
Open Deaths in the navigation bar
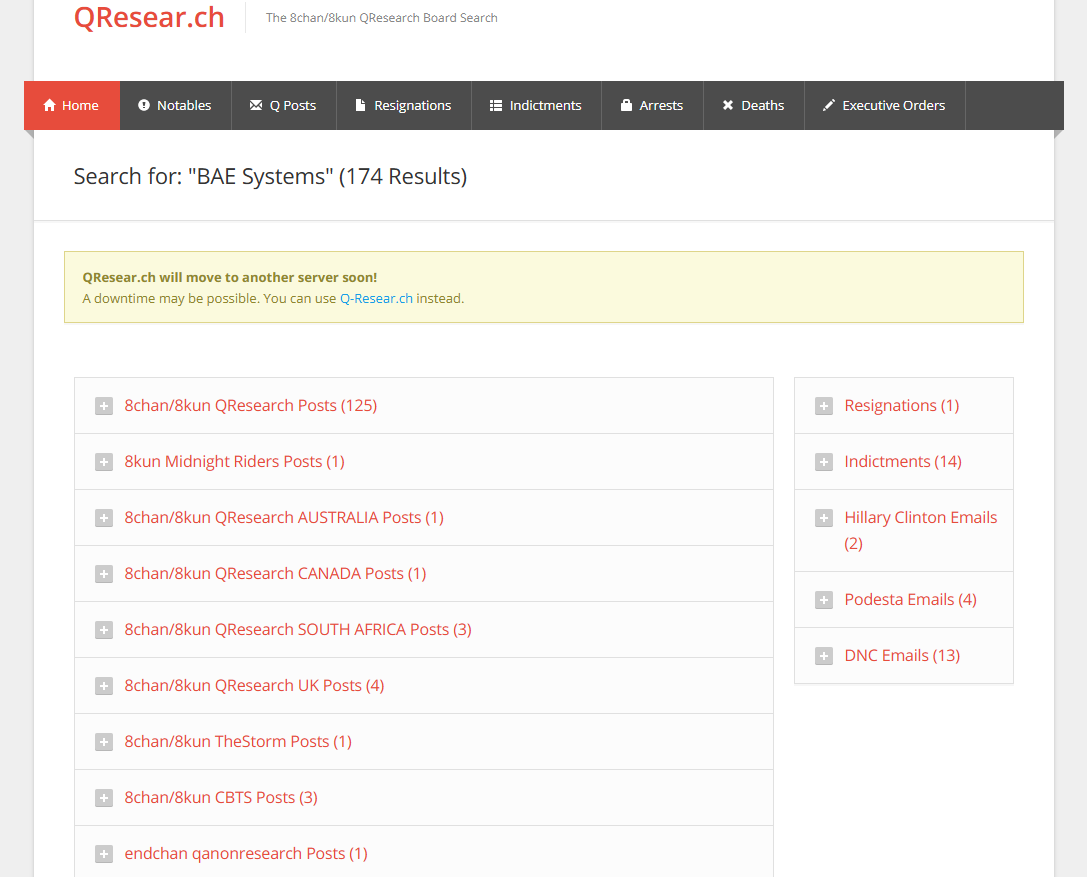click(x=754, y=105)
